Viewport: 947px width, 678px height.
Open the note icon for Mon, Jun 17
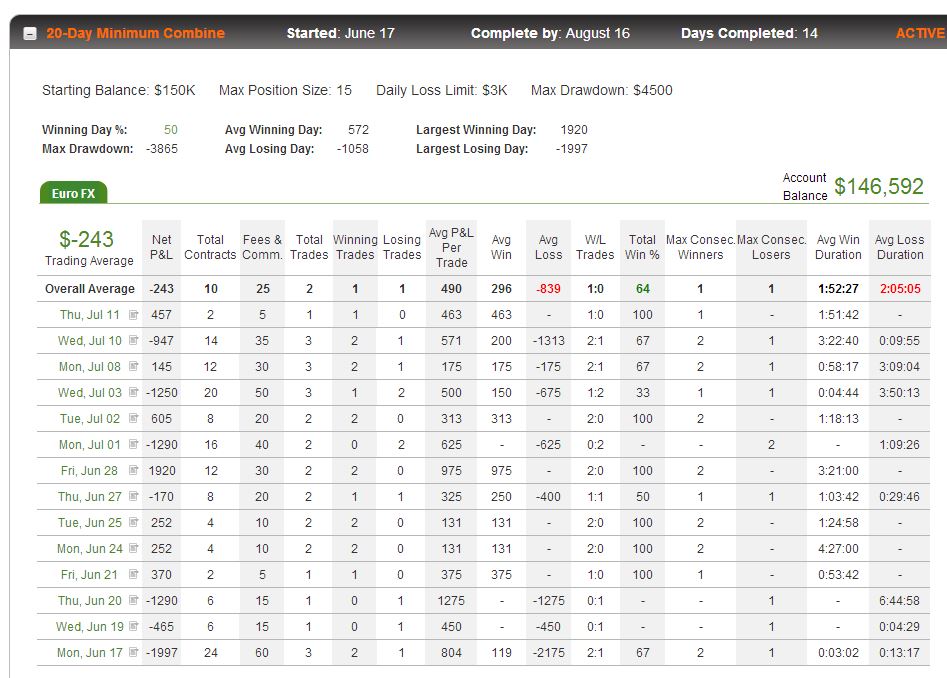click(133, 652)
